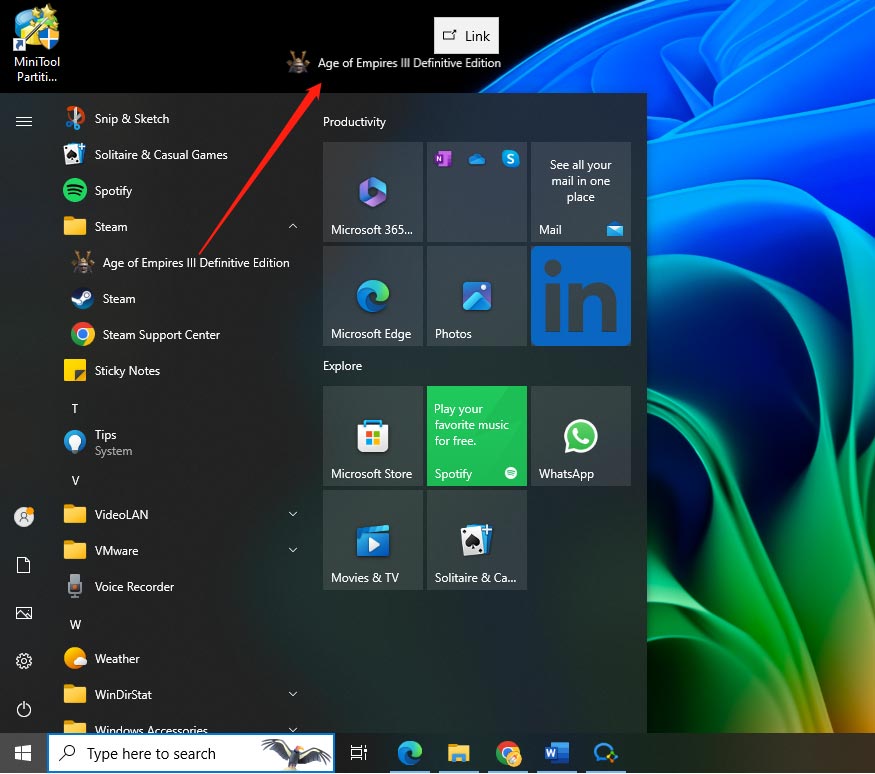Viewport: 875px width, 774px height.
Task: Open the LinkedIn tile
Action: point(580,296)
